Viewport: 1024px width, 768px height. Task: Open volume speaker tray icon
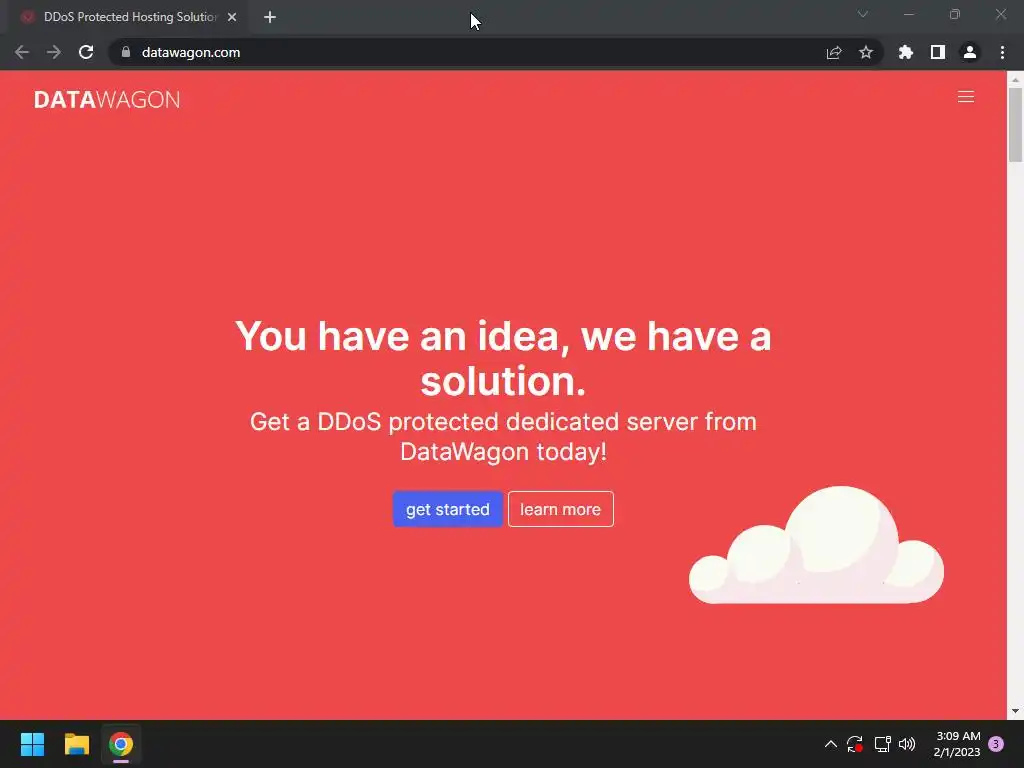(907, 744)
